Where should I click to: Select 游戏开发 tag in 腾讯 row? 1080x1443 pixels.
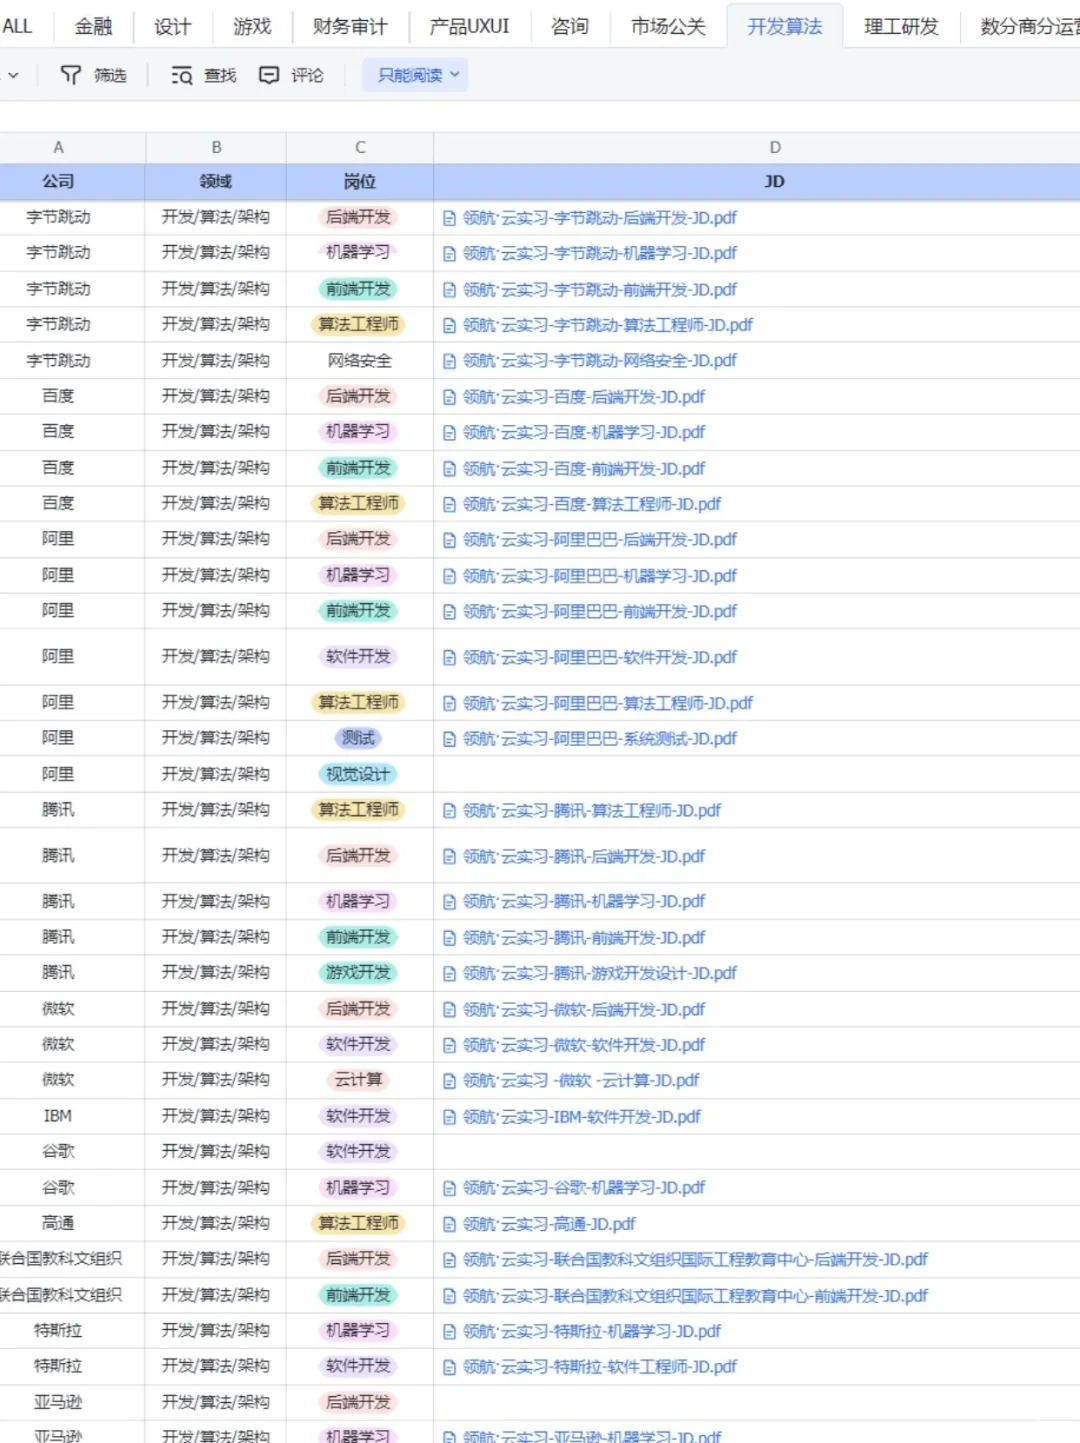(x=359, y=973)
